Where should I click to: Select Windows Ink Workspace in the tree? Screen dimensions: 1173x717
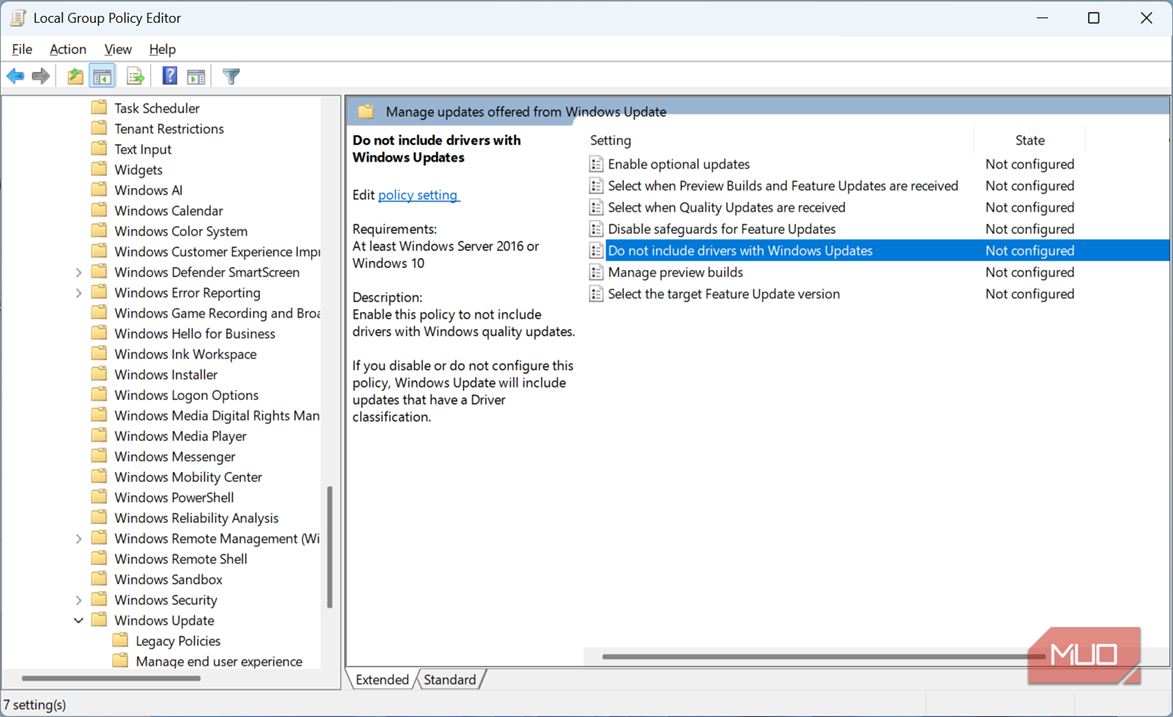point(185,354)
